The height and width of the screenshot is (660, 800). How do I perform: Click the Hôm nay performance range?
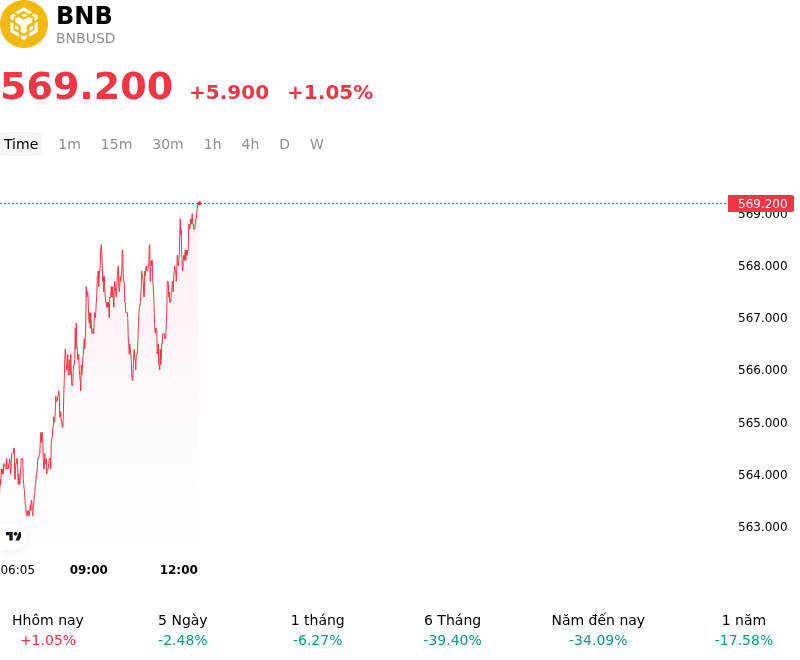point(48,630)
